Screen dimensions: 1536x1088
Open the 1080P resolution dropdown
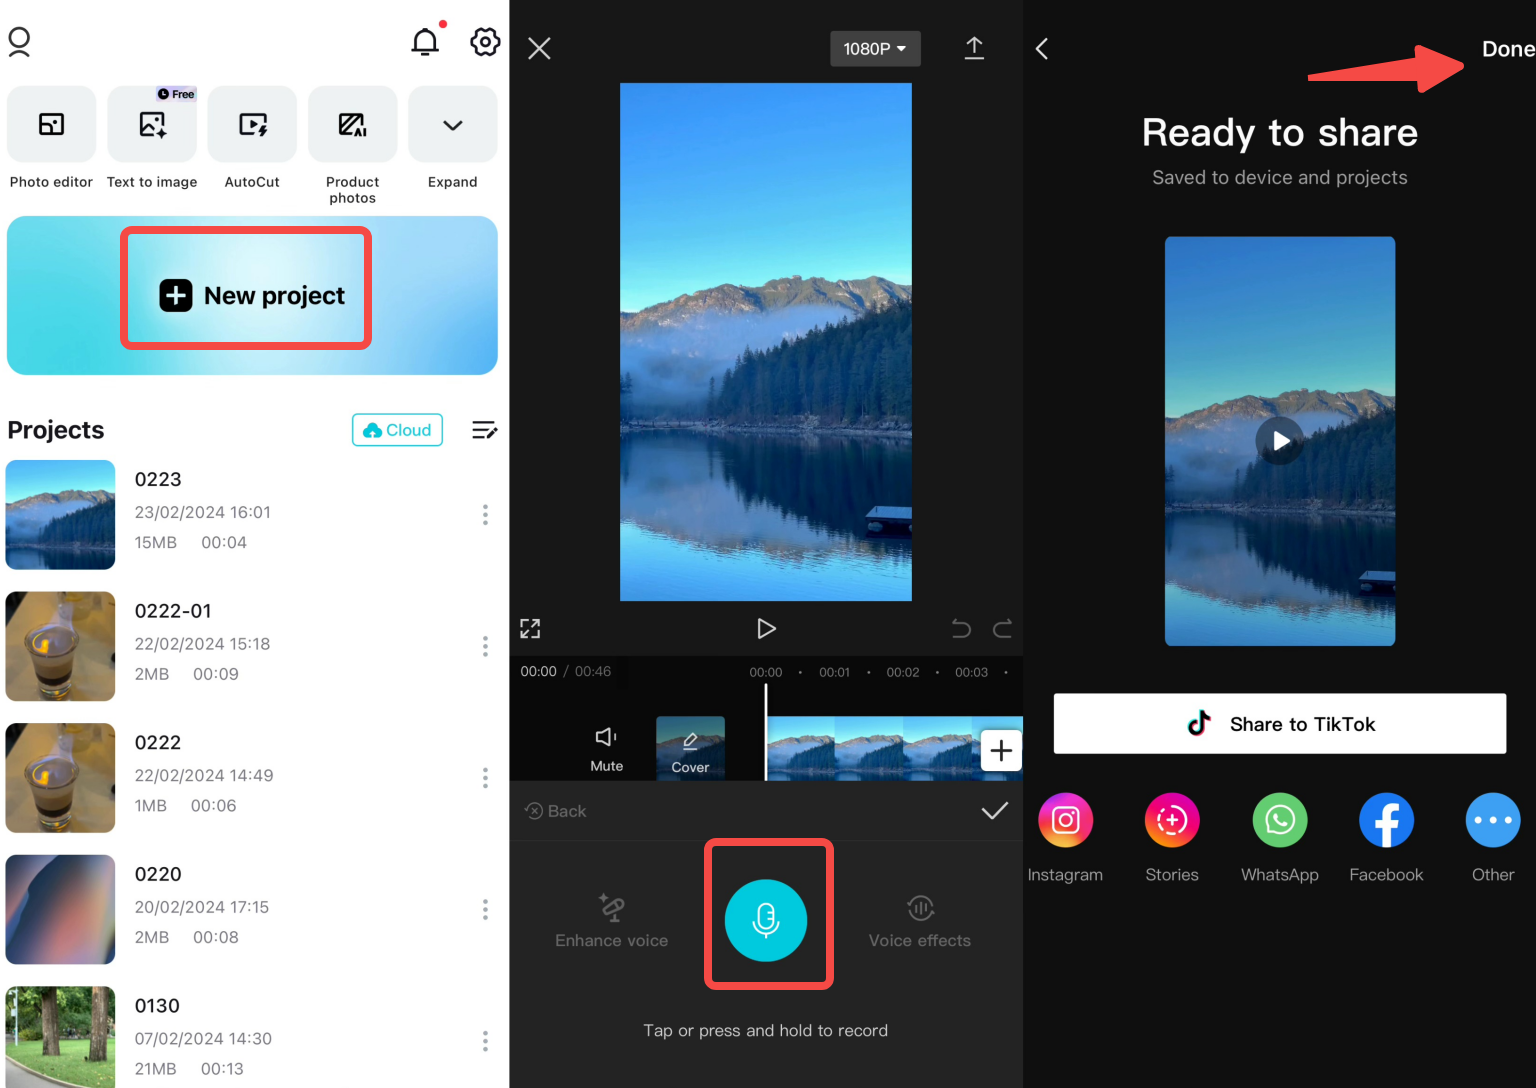[x=875, y=48]
